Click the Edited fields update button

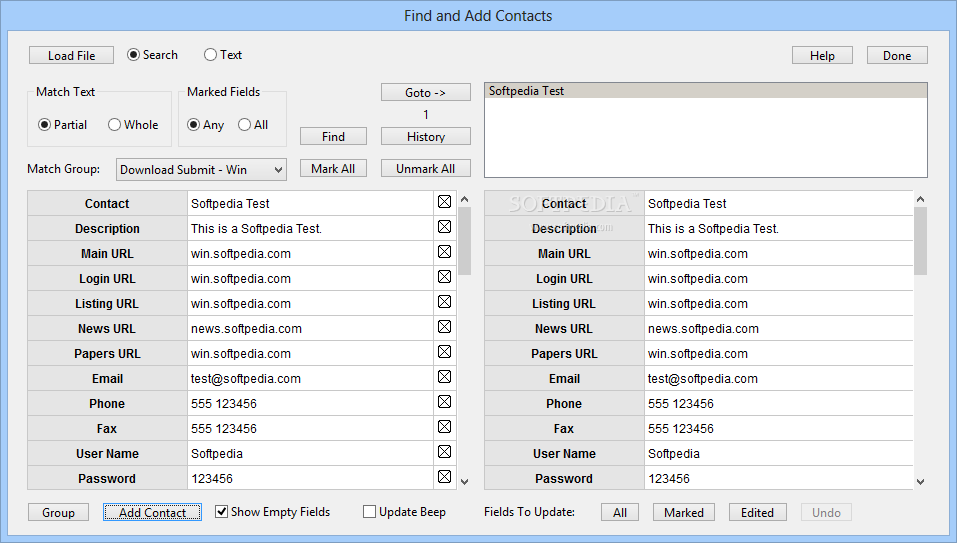pos(757,512)
